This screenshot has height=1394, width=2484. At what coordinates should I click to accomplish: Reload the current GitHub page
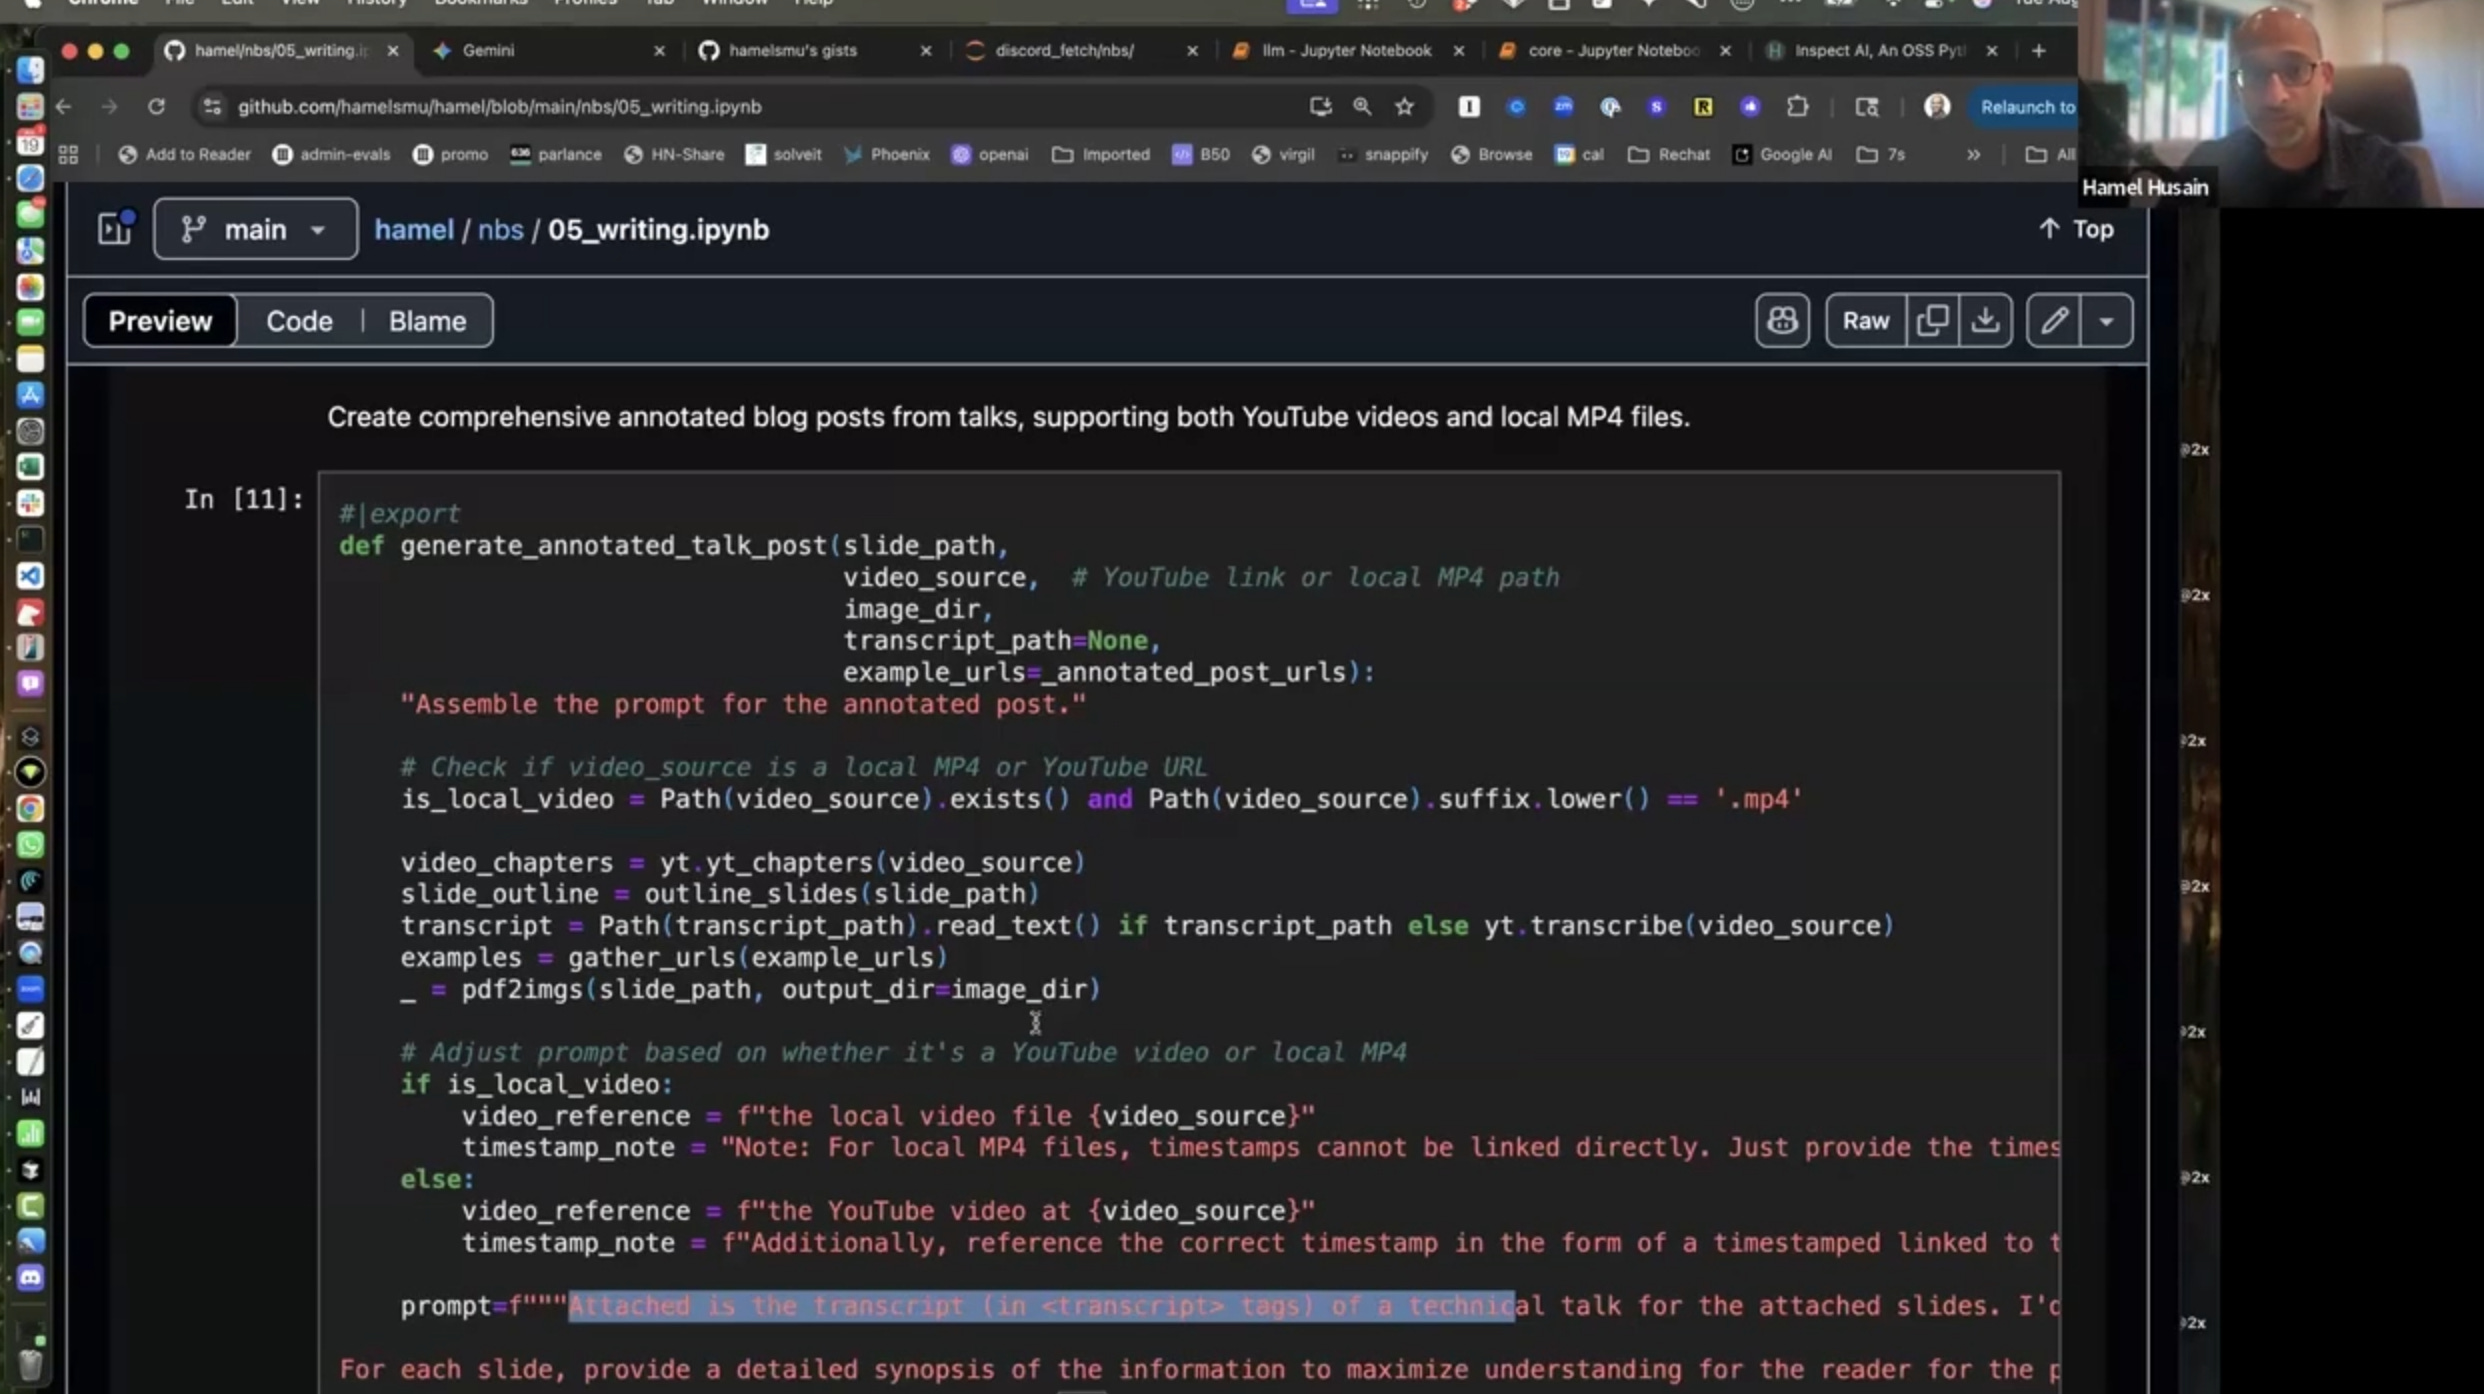(156, 107)
